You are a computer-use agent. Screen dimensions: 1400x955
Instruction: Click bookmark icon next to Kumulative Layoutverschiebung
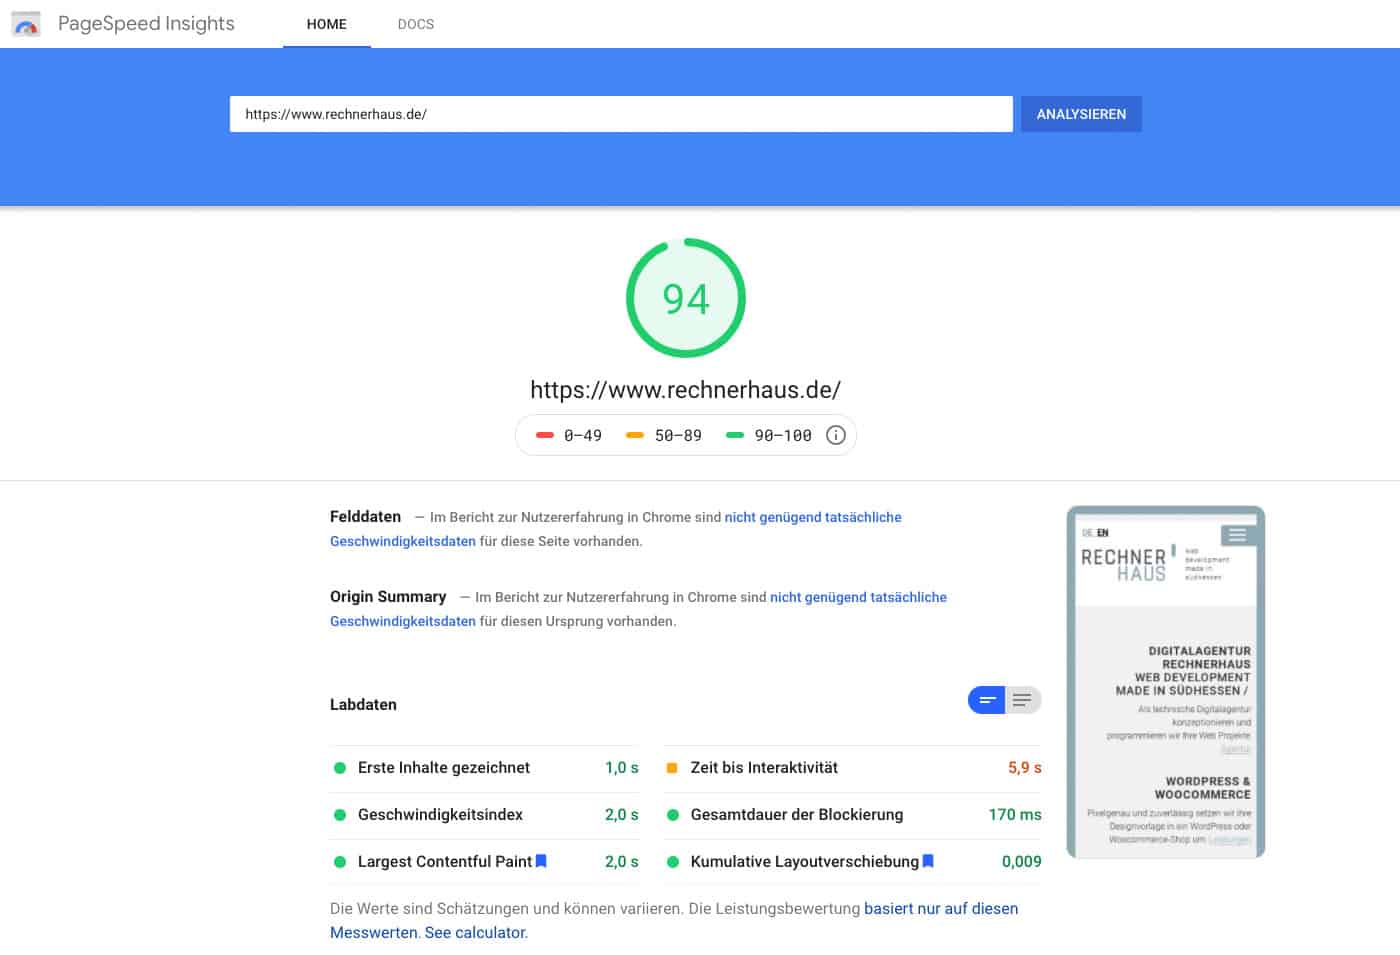(928, 861)
